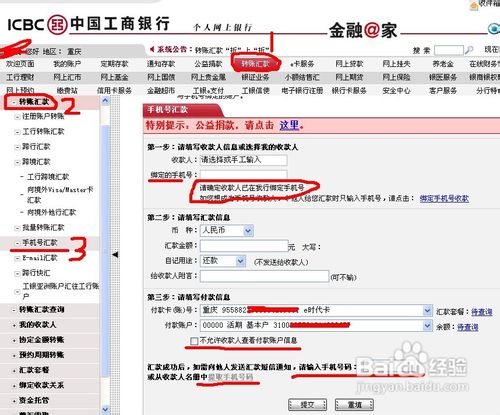
Task: Open the 安全中心 menu
Action: (x=396, y=90)
